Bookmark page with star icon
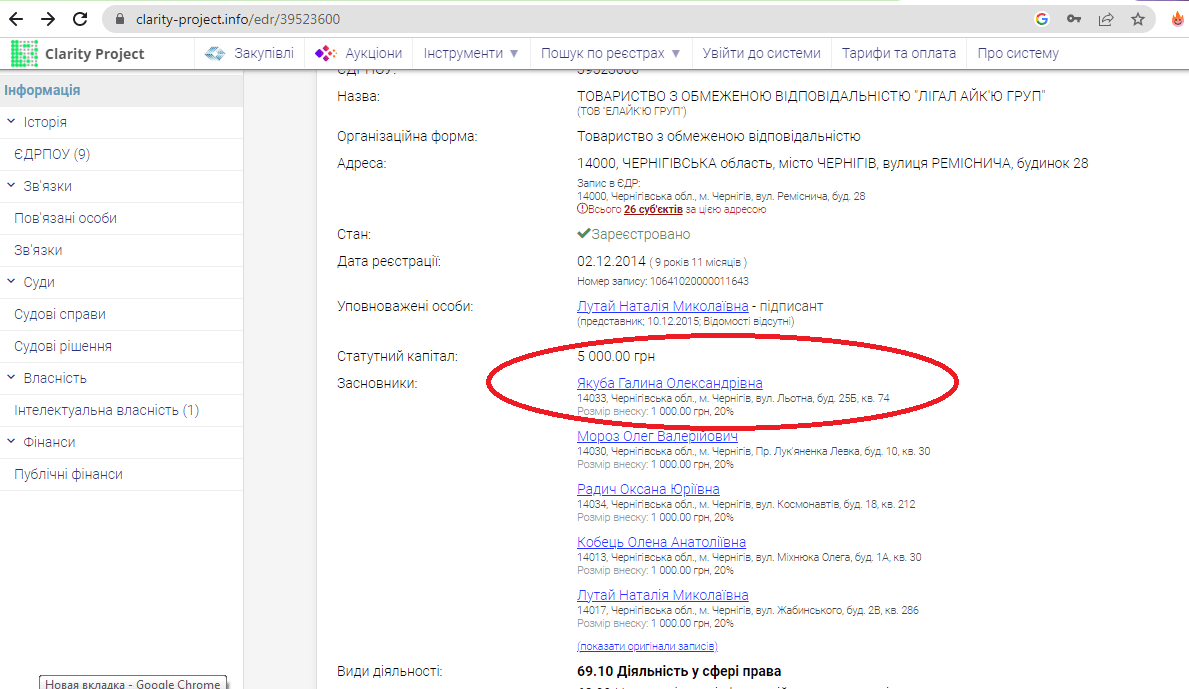 [x=1138, y=19]
